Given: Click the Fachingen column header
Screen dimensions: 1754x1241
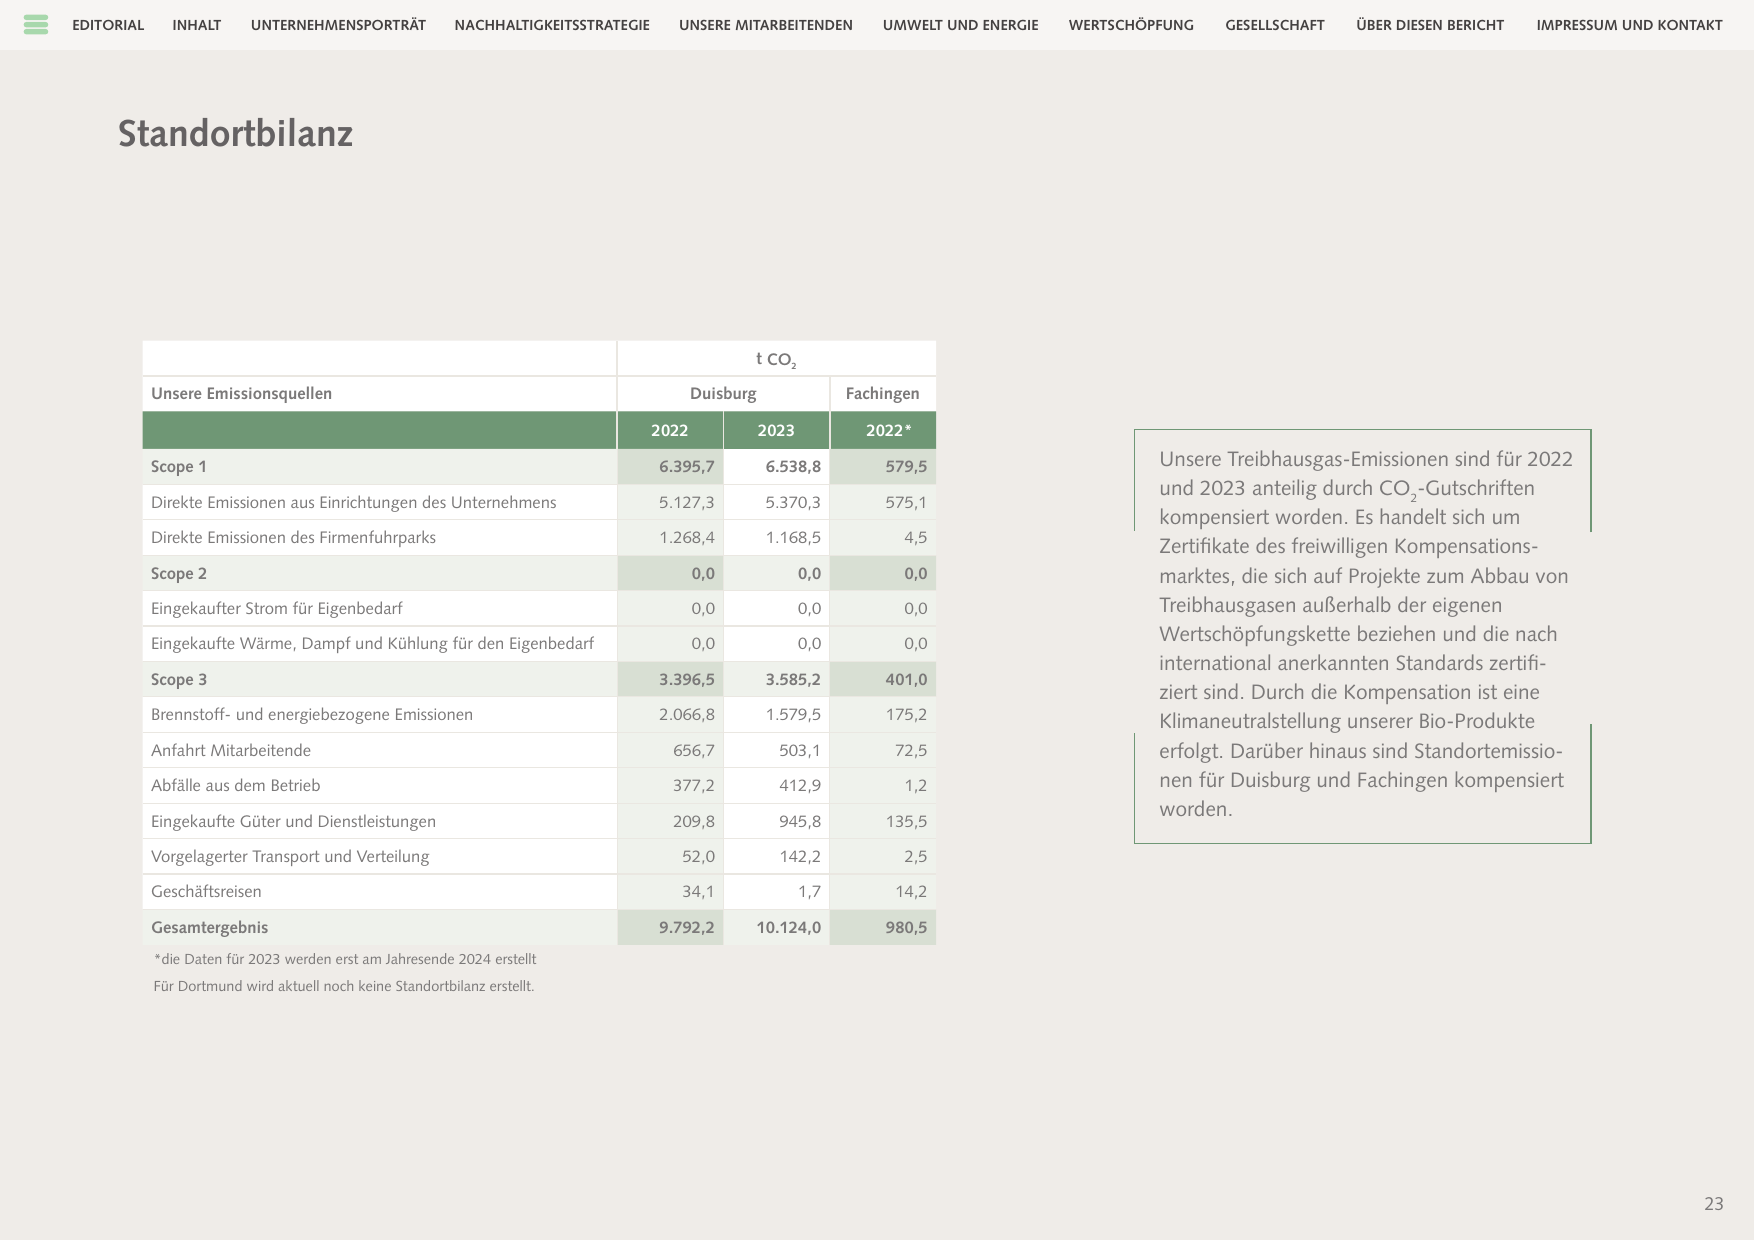Looking at the screenshot, I should point(883,394).
